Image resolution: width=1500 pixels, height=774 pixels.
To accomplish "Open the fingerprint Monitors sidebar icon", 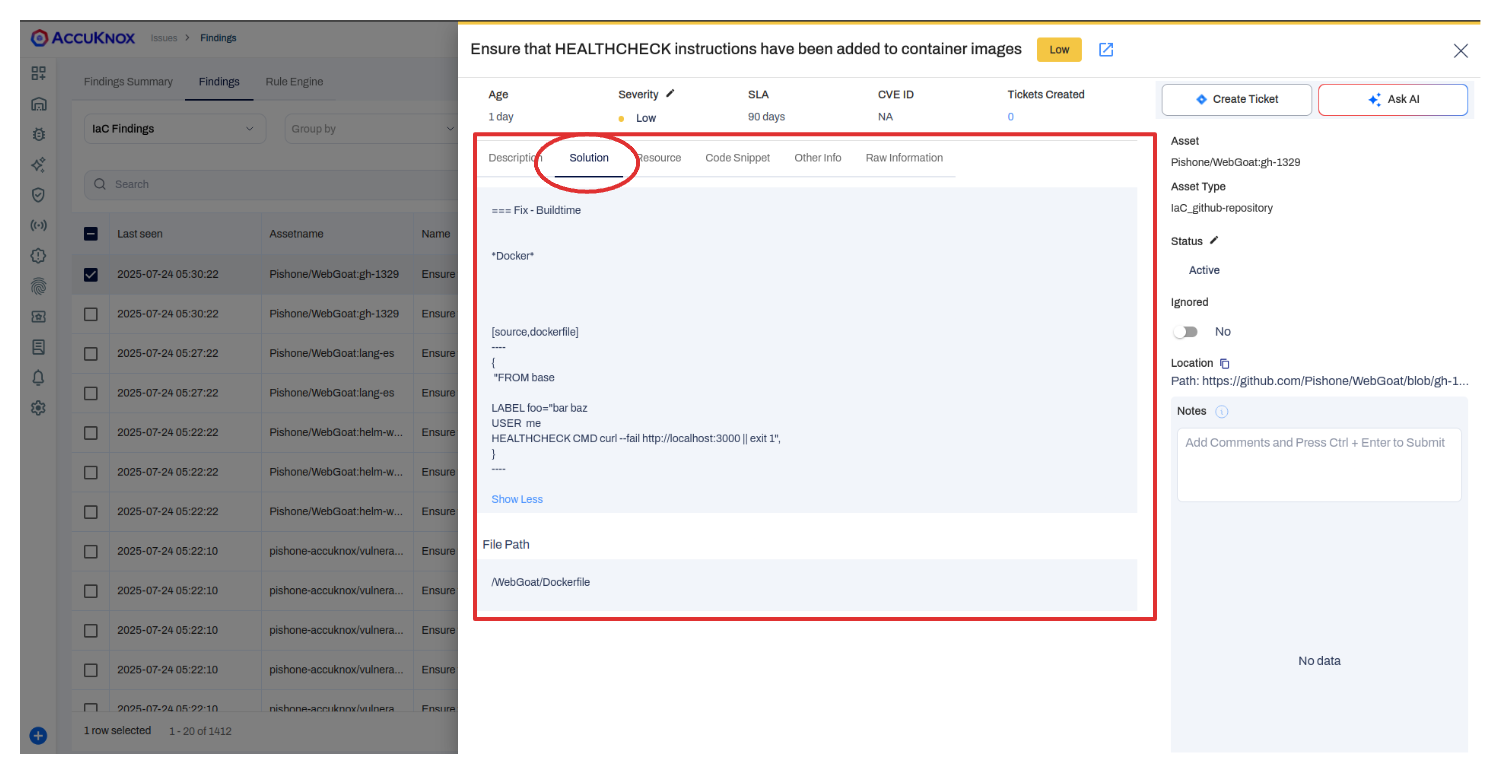I will tap(38, 286).
